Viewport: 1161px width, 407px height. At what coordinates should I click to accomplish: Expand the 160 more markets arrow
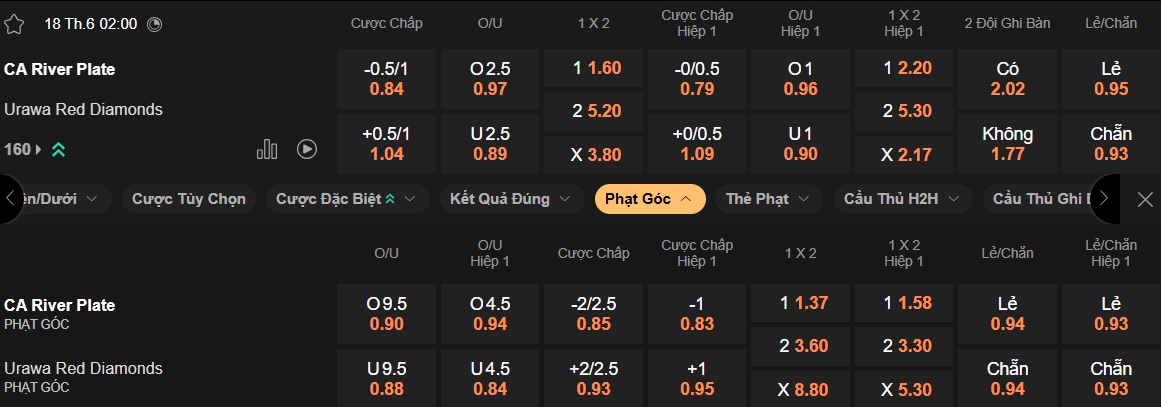tap(39, 150)
